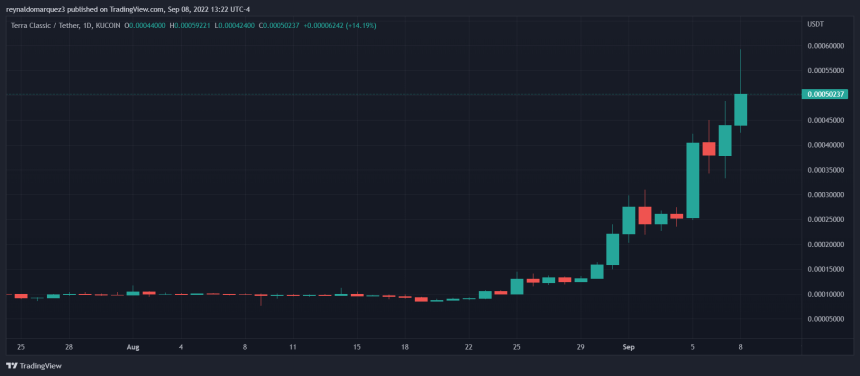Click the 29 date label on time axis

click(581, 347)
